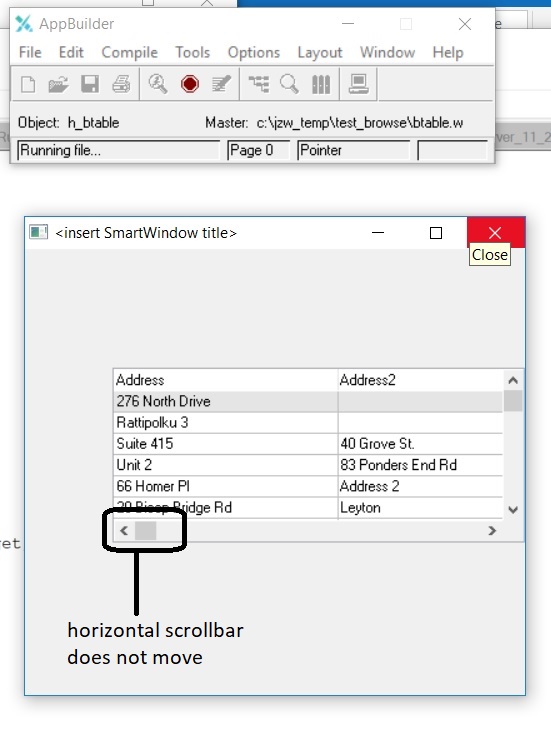
Task: Click the Pointer status field
Action: click(353, 150)
